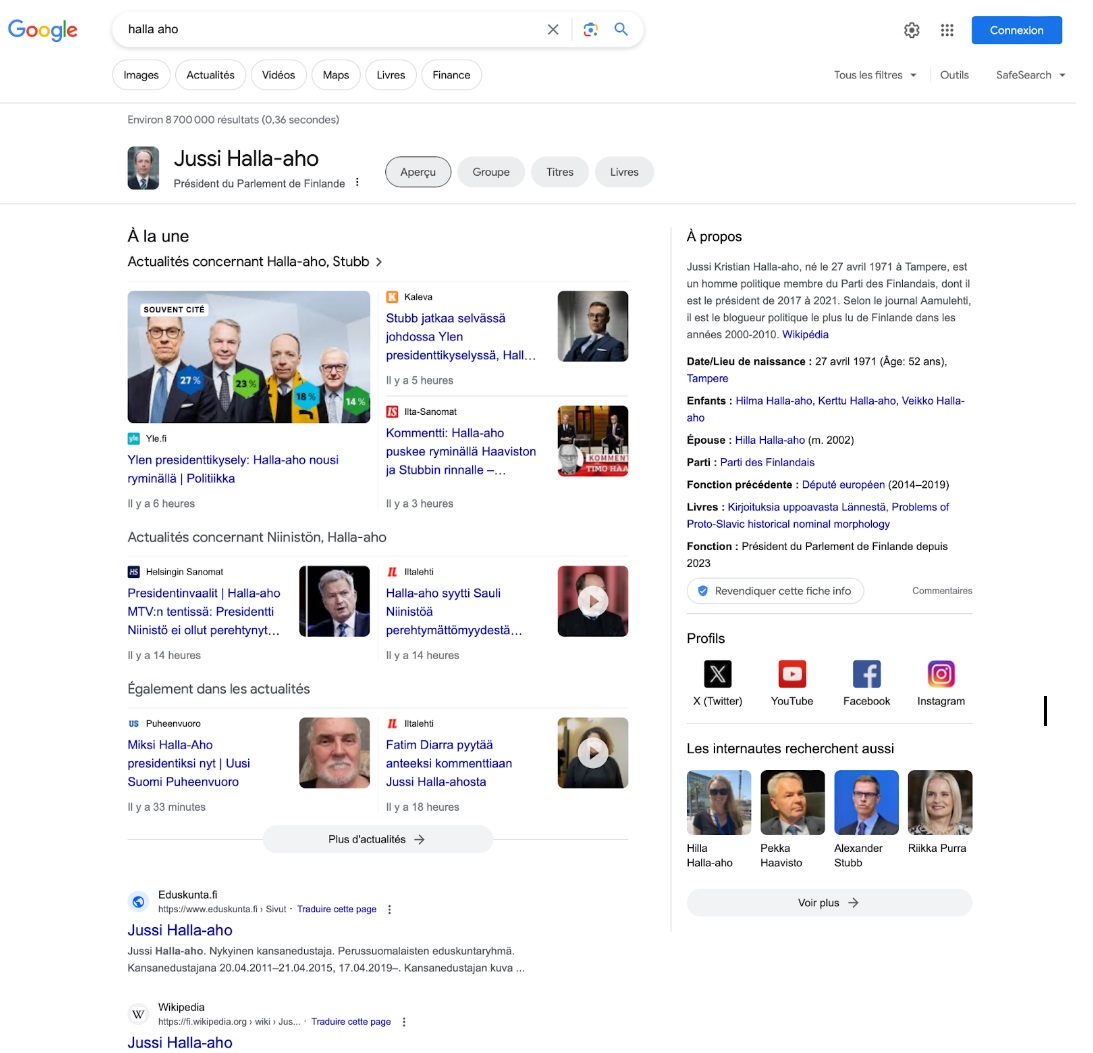Clear the search query with the X icon

(x=553, y=29)
